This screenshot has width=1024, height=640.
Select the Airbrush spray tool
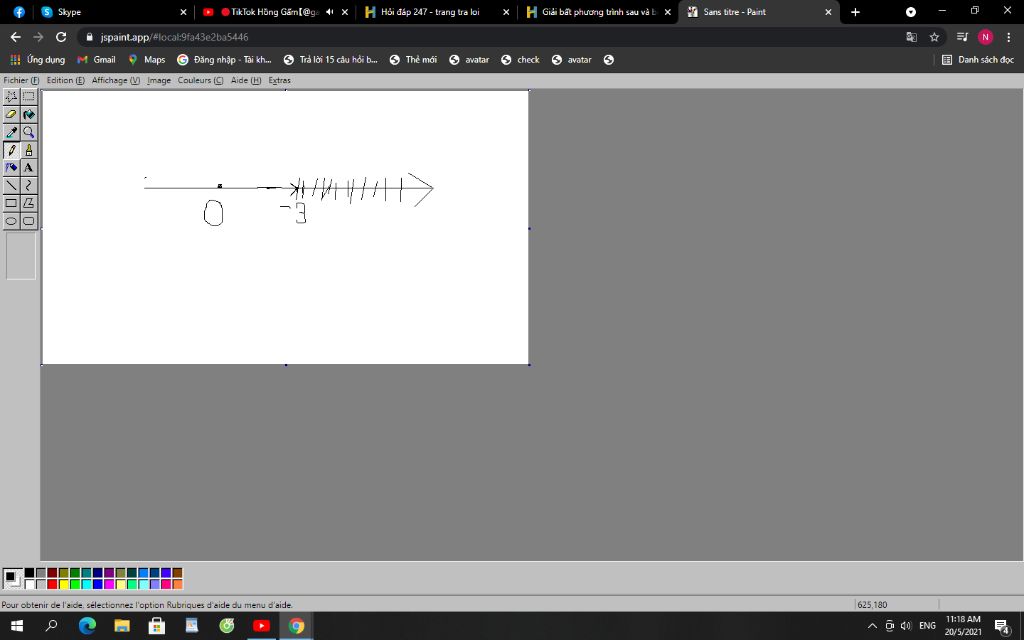pyautogui.click(x=11, y=168)
